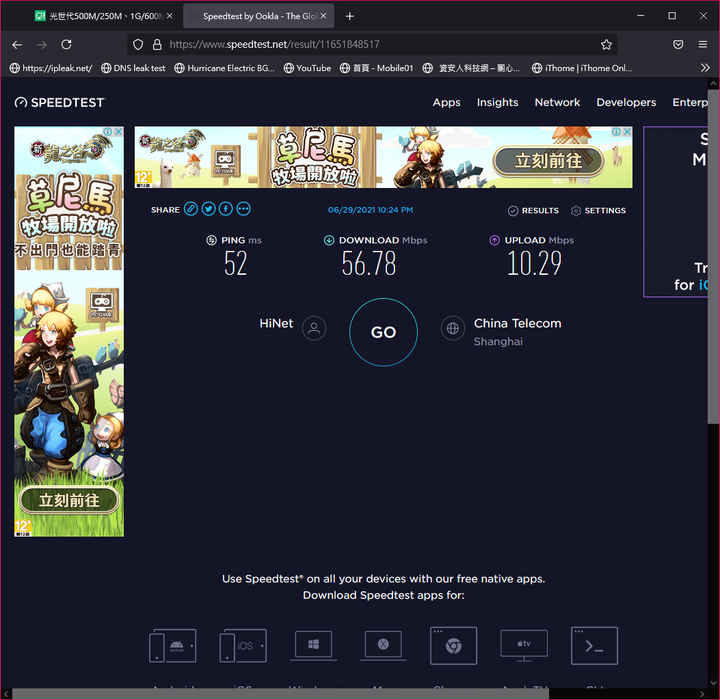Click 立刻前往 in the sidebar ad
Screen dimensions: 720x700
pyautogui.click(x=69, y=500)
